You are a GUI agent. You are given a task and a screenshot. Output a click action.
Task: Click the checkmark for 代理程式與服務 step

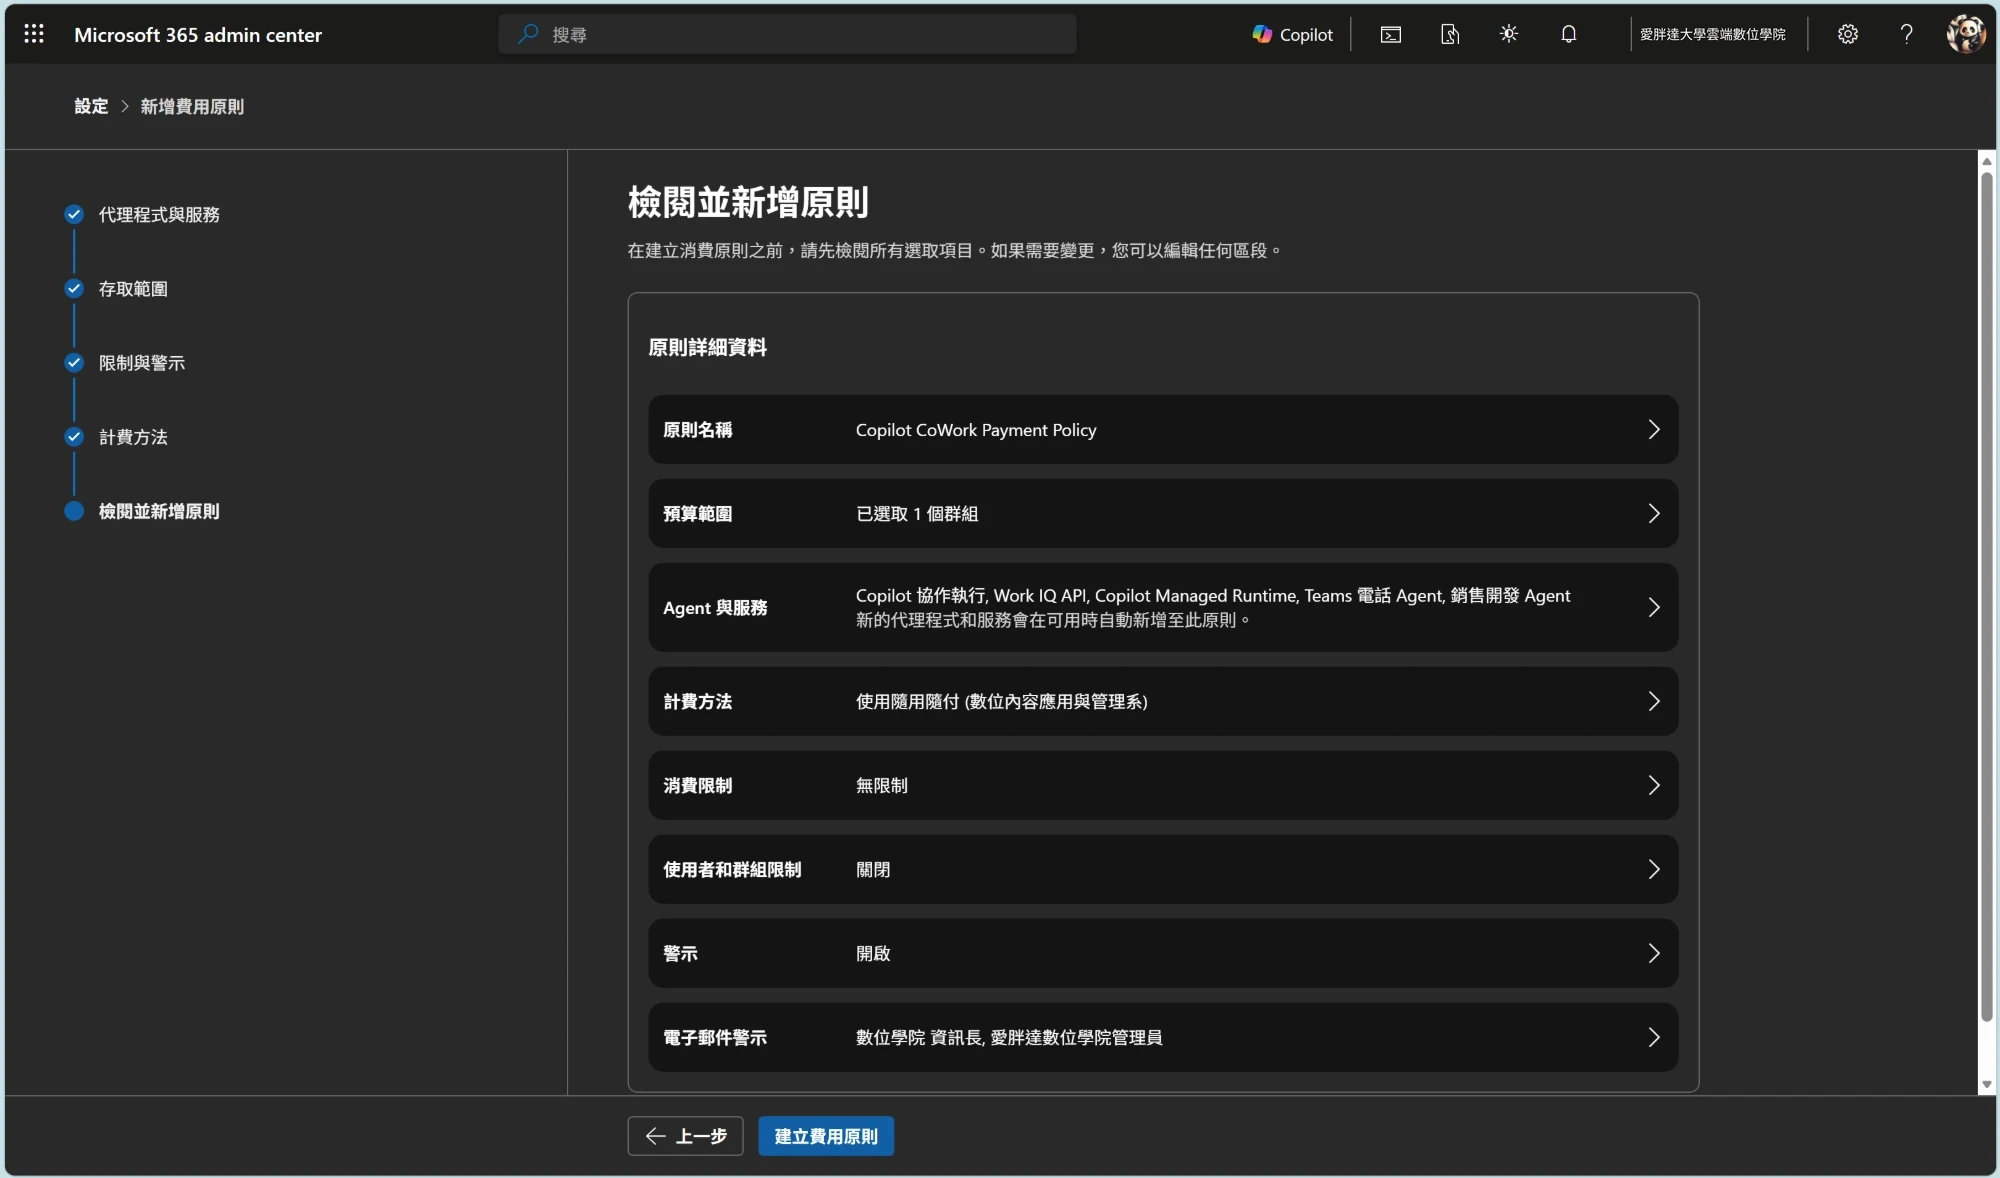(74, 214)
